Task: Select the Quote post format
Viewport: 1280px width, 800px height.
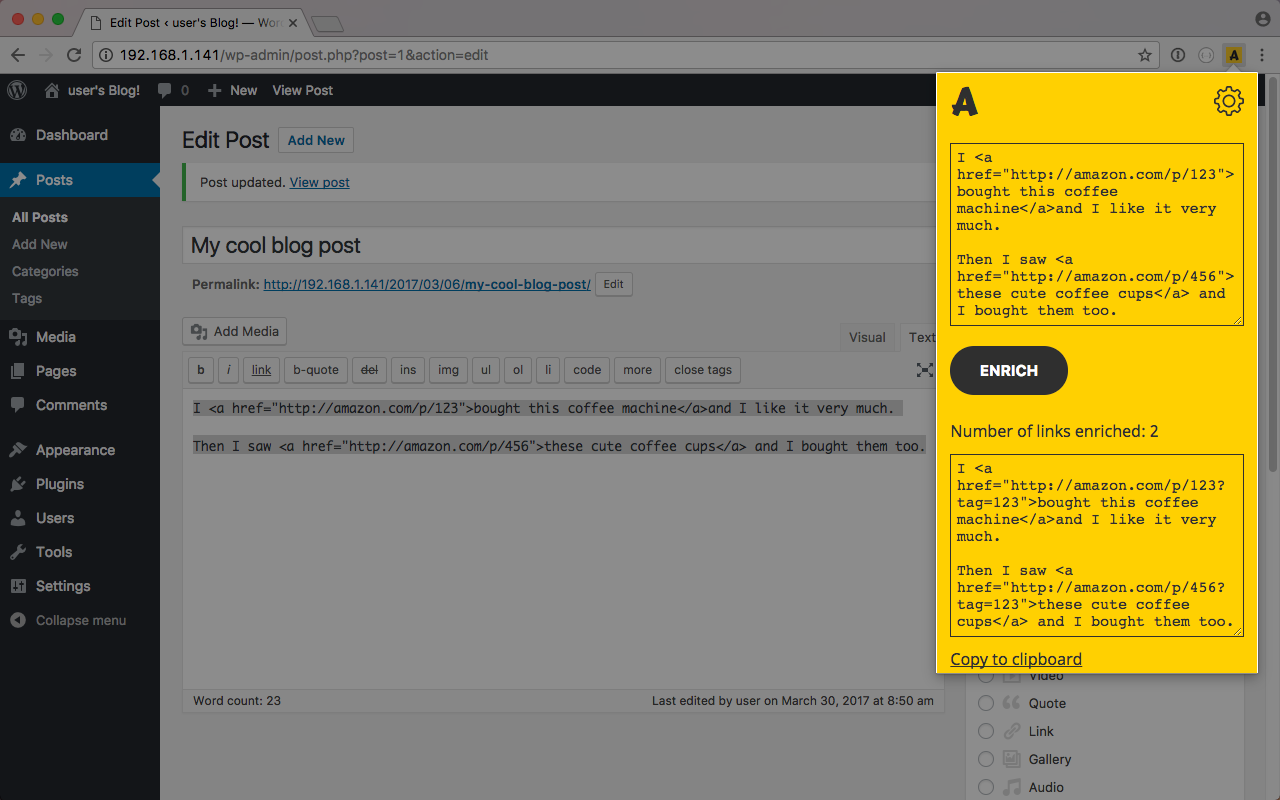Action: (986, 703)
